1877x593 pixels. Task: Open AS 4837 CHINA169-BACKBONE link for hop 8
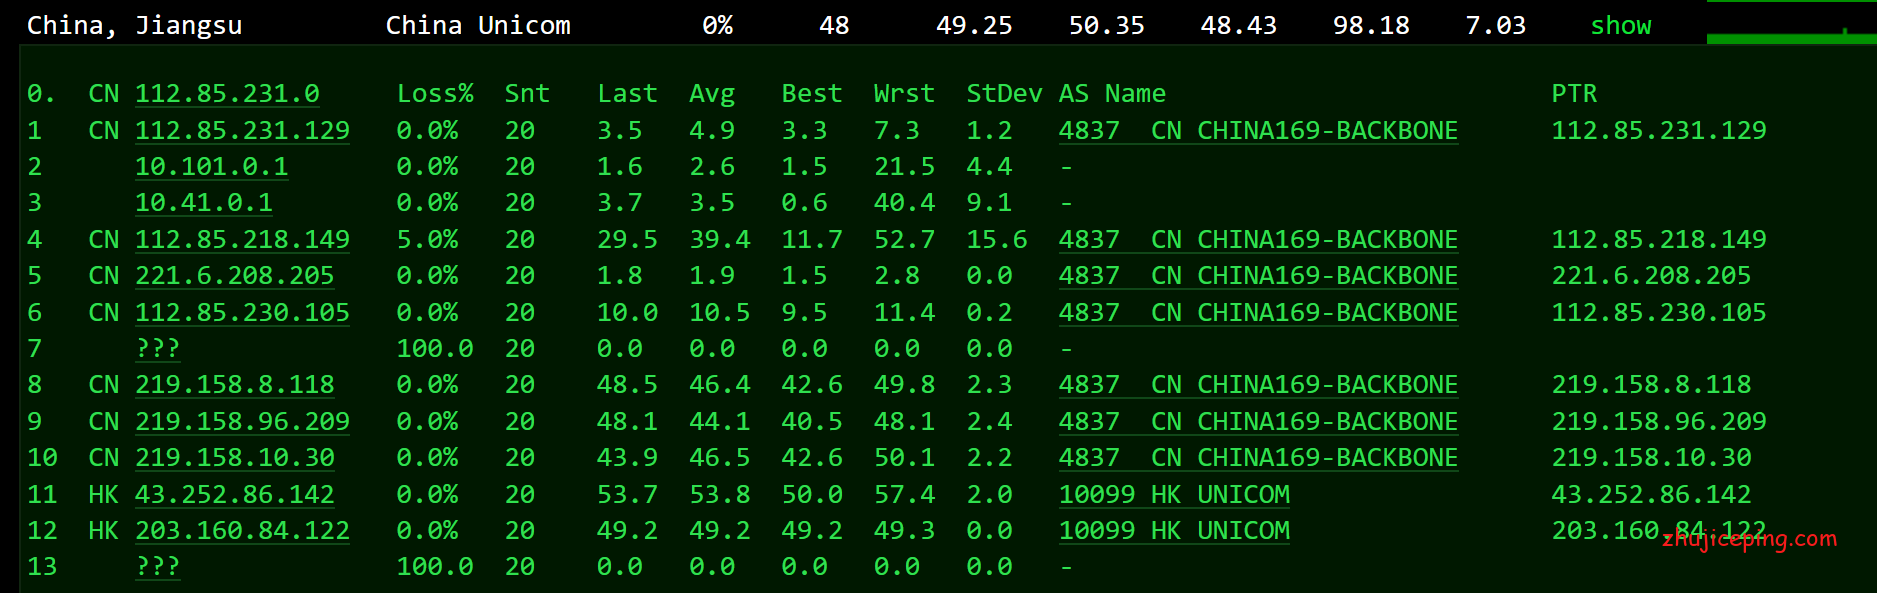coord(1258,384)
